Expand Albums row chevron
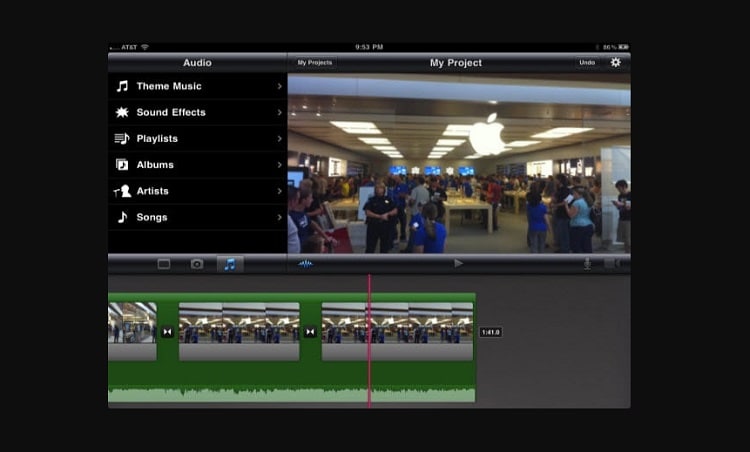750x452 pixels. [x=279, y=165]
